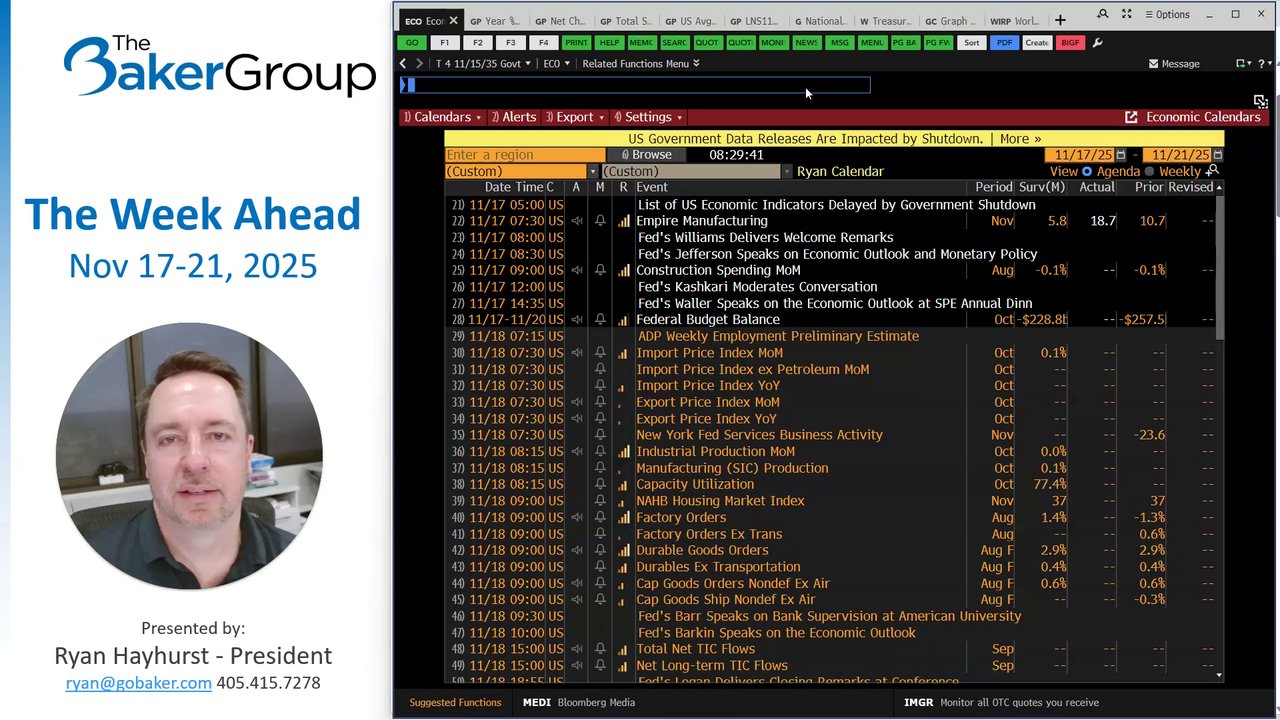Click the ryan@gobaker.com email link
The height and width of the screenshot is (720, 1280).
(x=138, y=683)
